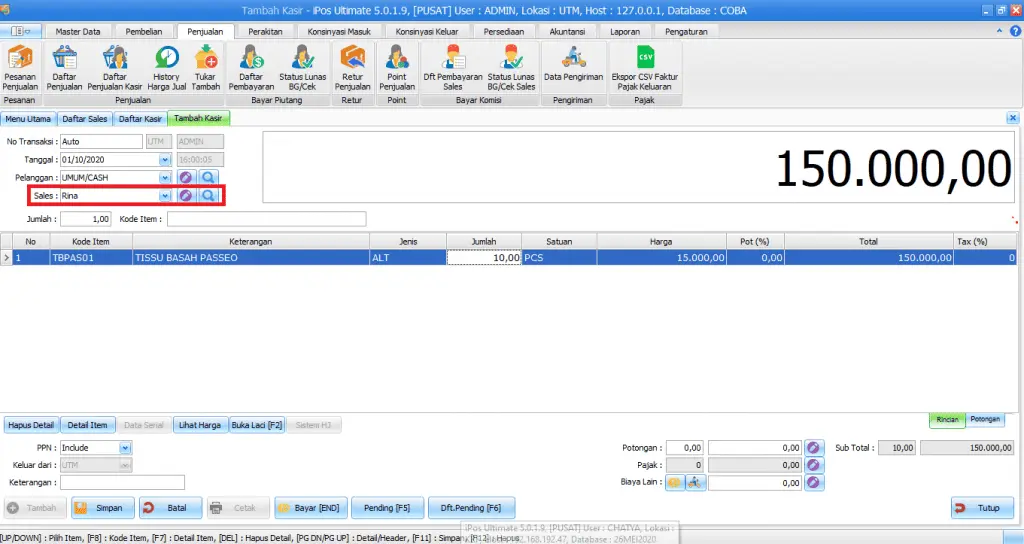Click the Jumlah quantity input field
This screenshot has width=1024, height=544.
86,219
